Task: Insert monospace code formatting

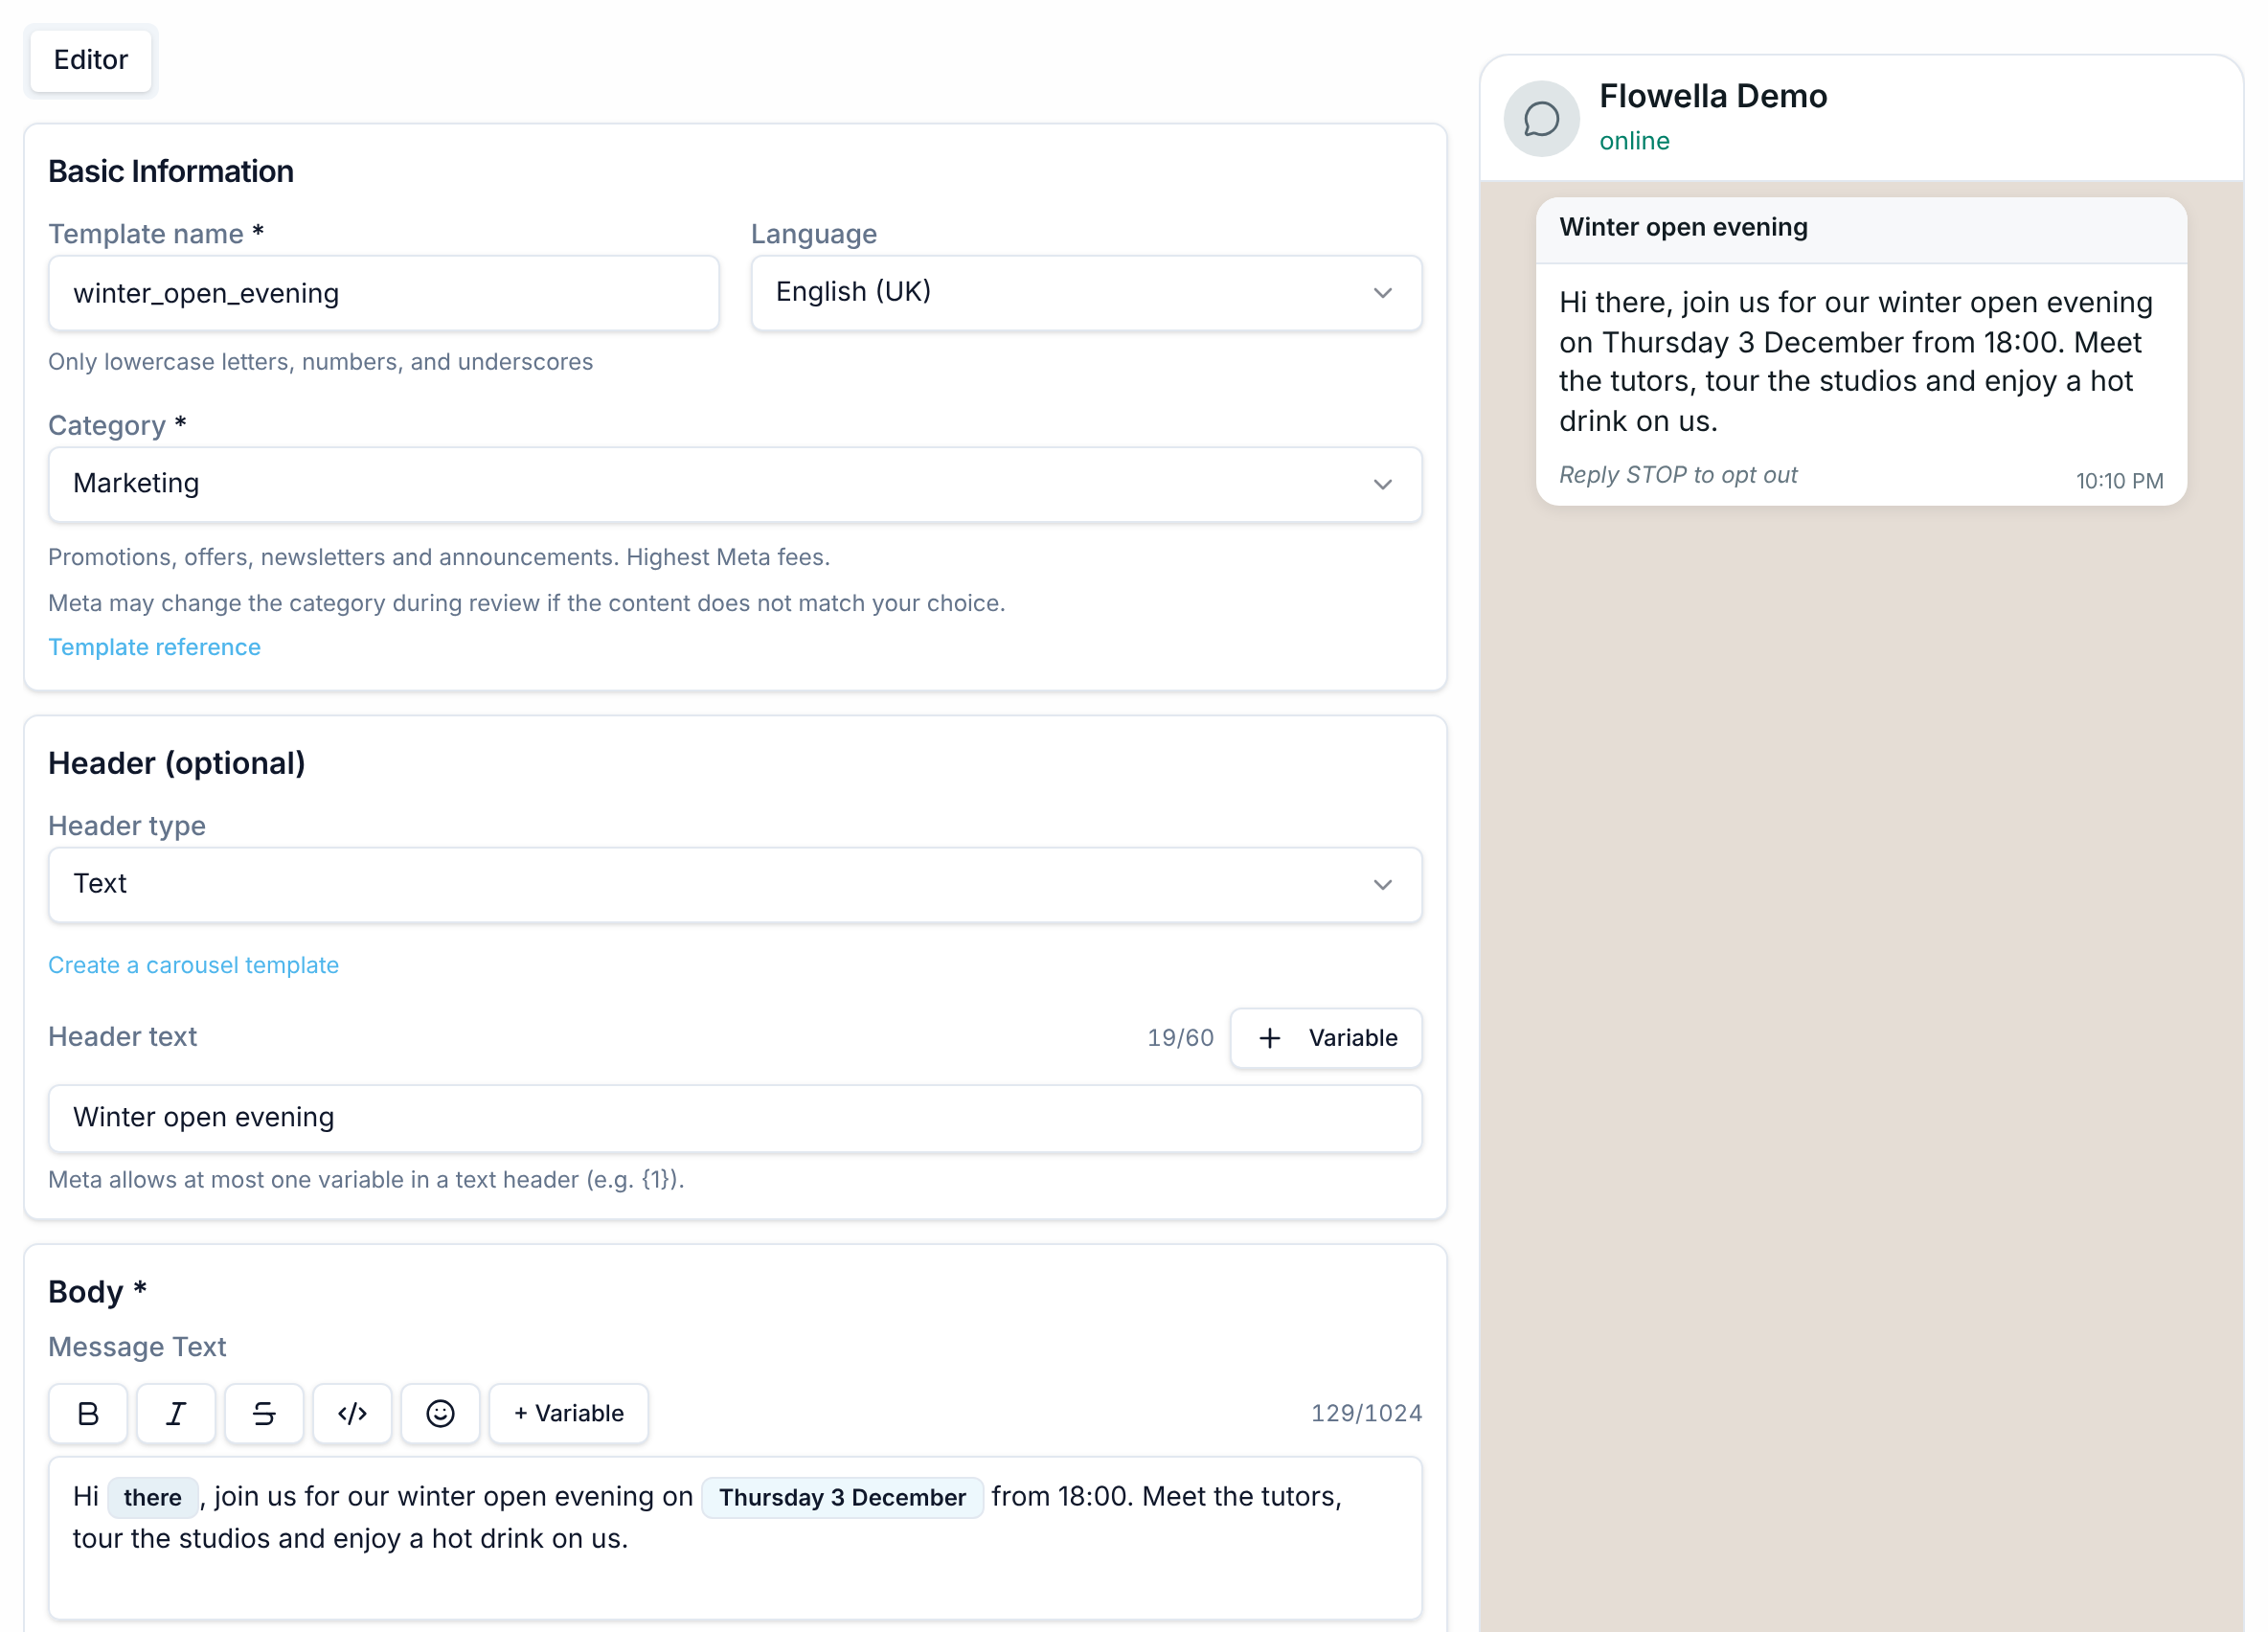Action: tap(352, 1413)
